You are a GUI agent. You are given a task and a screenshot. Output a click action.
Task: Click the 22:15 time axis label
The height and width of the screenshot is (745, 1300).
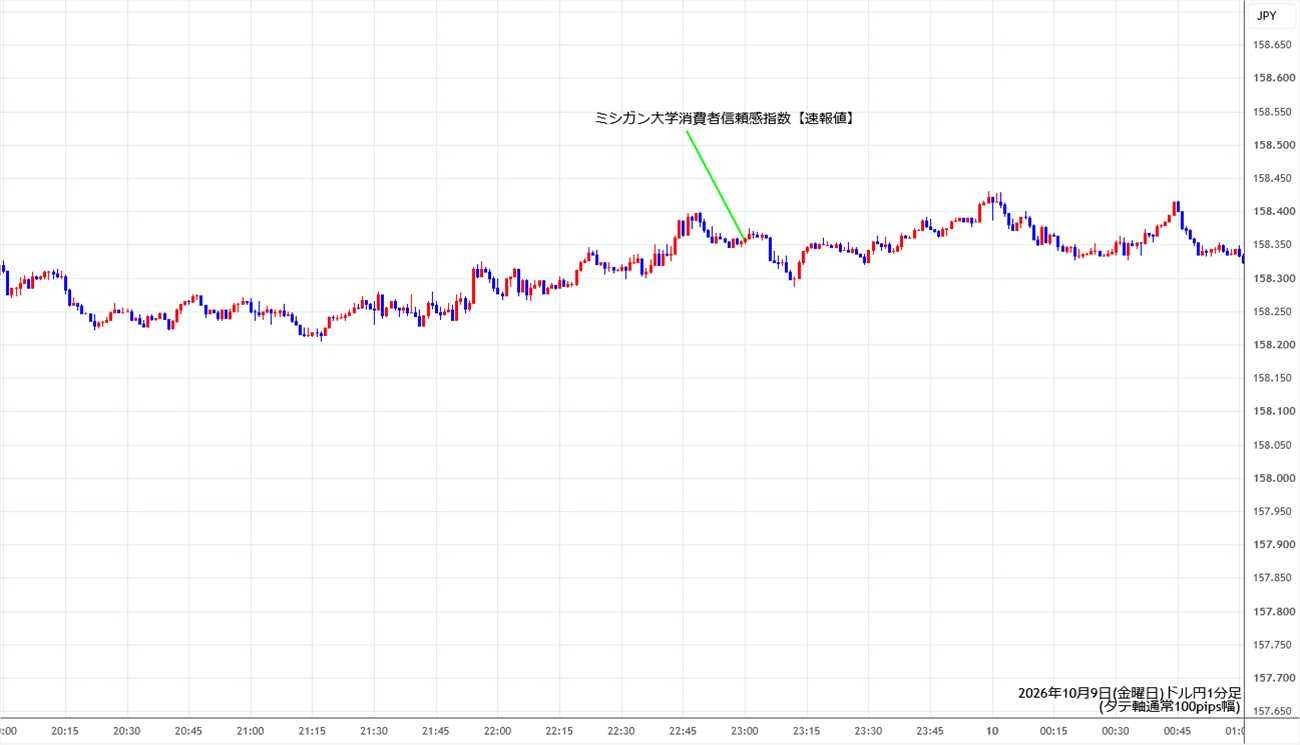tap(560, 731)
